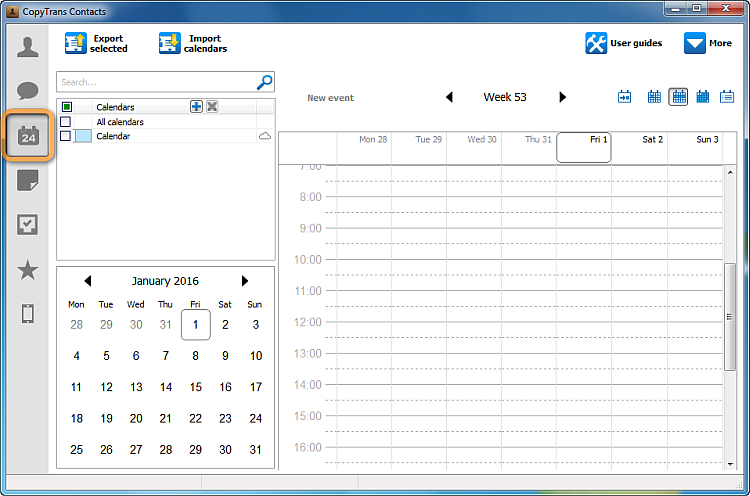Click the go-to-today calendar icon
750x496 pixels.
(624, 97)
